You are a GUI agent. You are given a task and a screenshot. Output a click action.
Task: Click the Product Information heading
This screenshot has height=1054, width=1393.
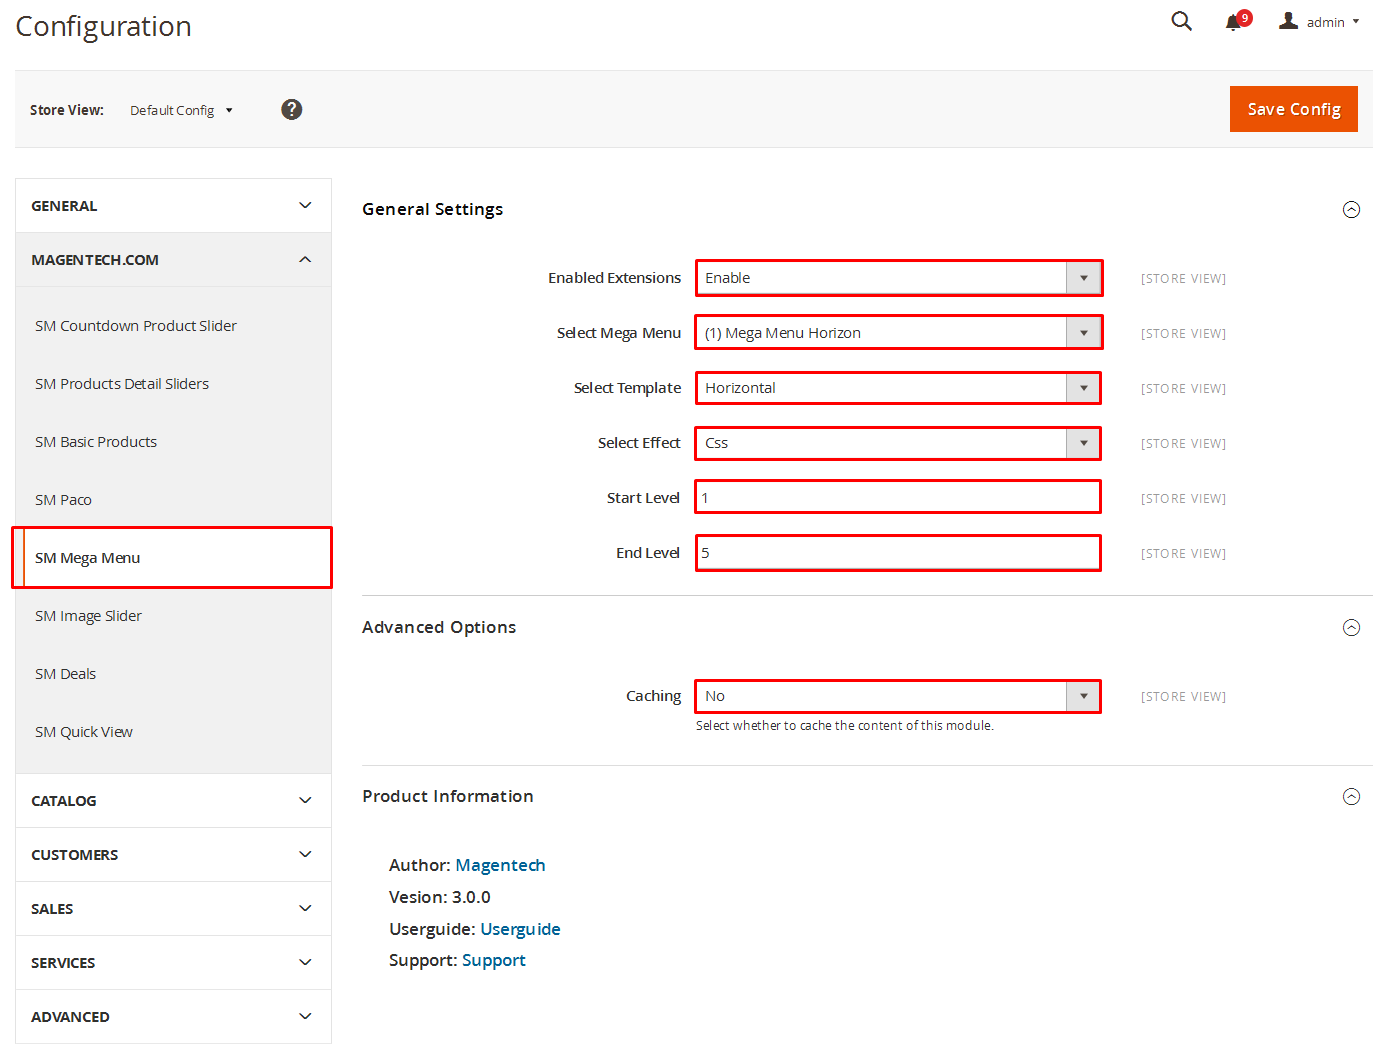(x=448, y=796)
